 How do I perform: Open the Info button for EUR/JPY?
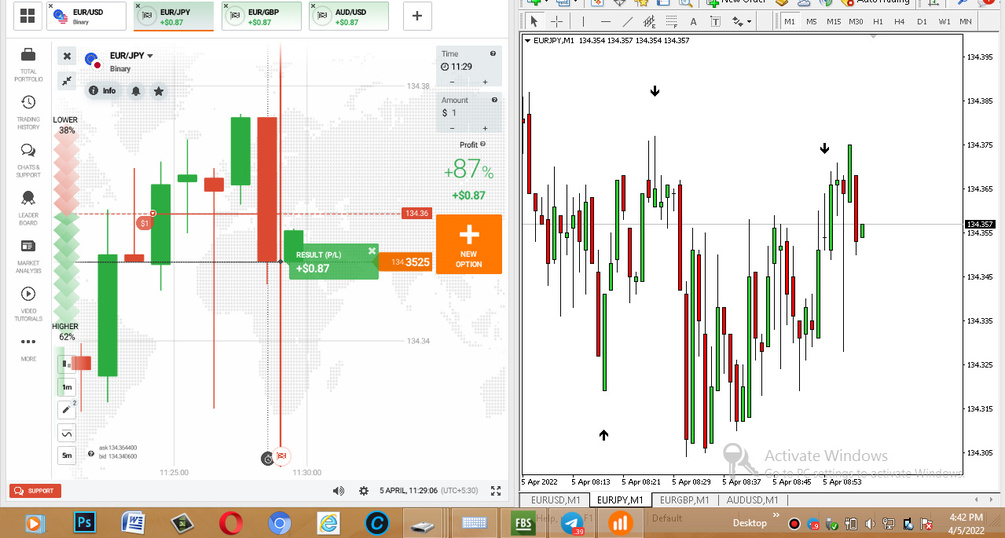[103, 91]
